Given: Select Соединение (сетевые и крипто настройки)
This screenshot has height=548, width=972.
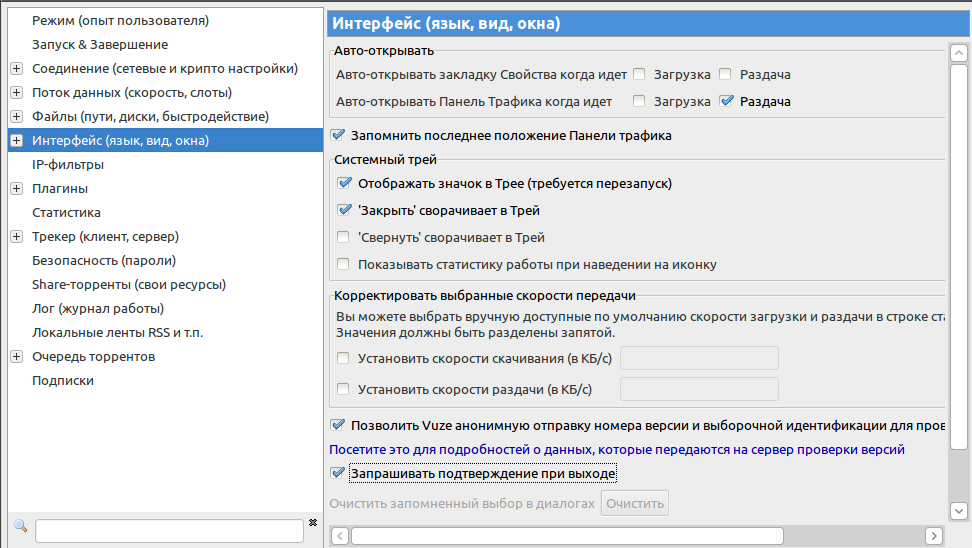Looking at the screenshot, I should pyautogui.click(x=165, y=68).
